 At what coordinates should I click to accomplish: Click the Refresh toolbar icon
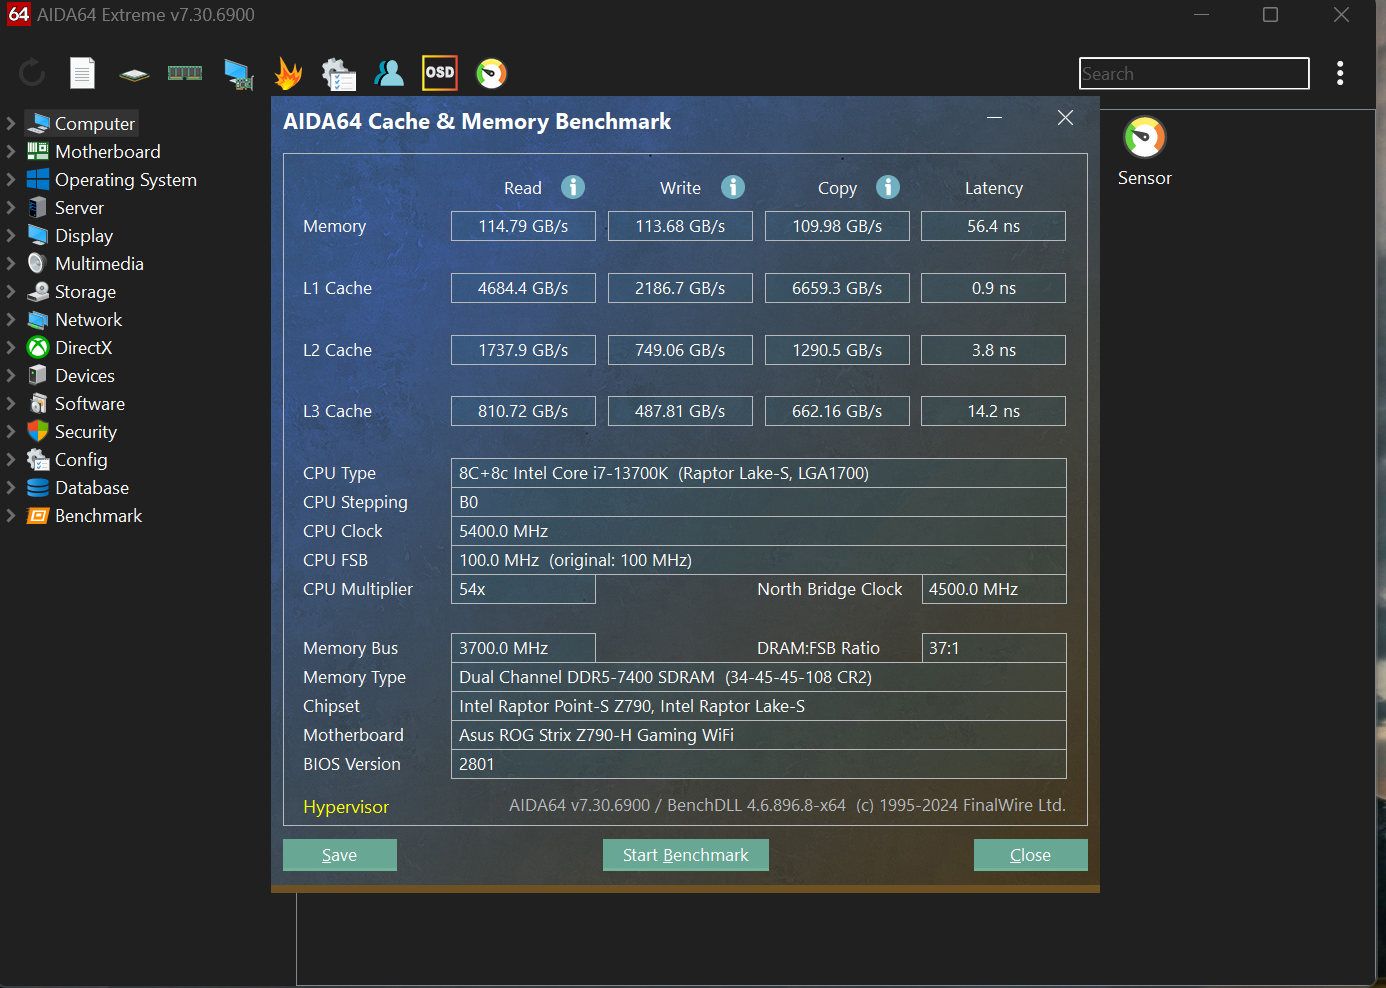[x=32, y=73]
